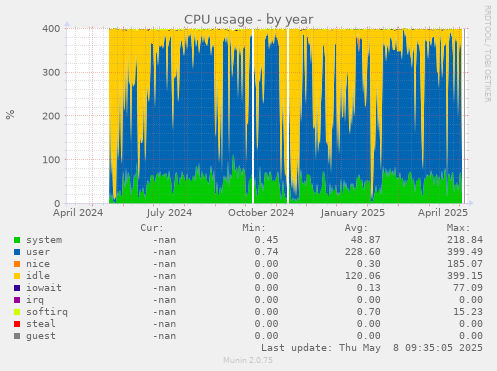This screenshot has height=371, width=497.
Task: Click the 100 y-axis label
Action: tap(51, 160)
